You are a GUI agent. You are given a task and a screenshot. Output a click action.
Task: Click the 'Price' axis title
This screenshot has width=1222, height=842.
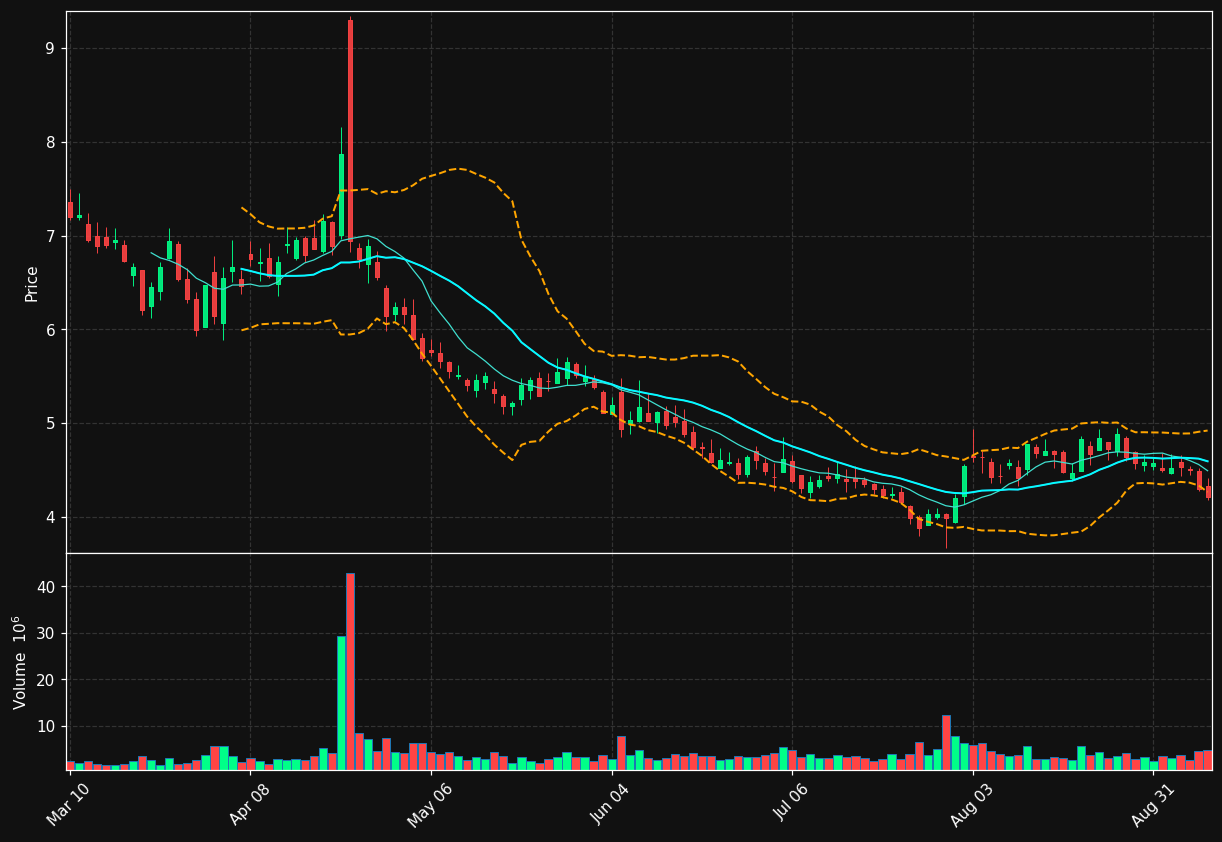tap(31, 283)
